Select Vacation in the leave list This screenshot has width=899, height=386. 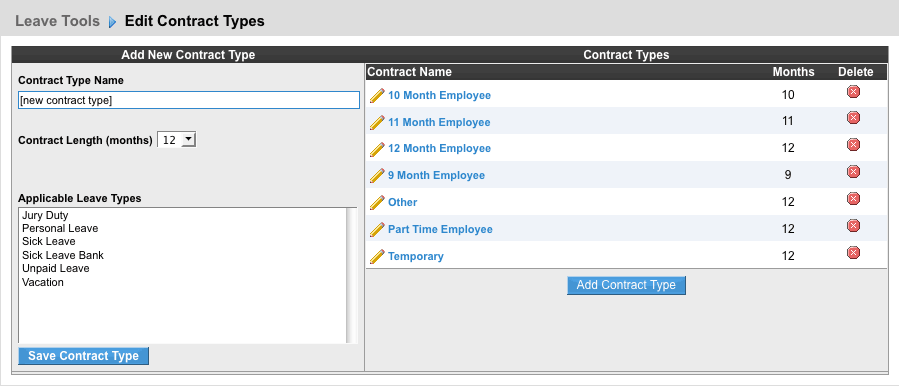pyautogui.click(x=43, y=282)
